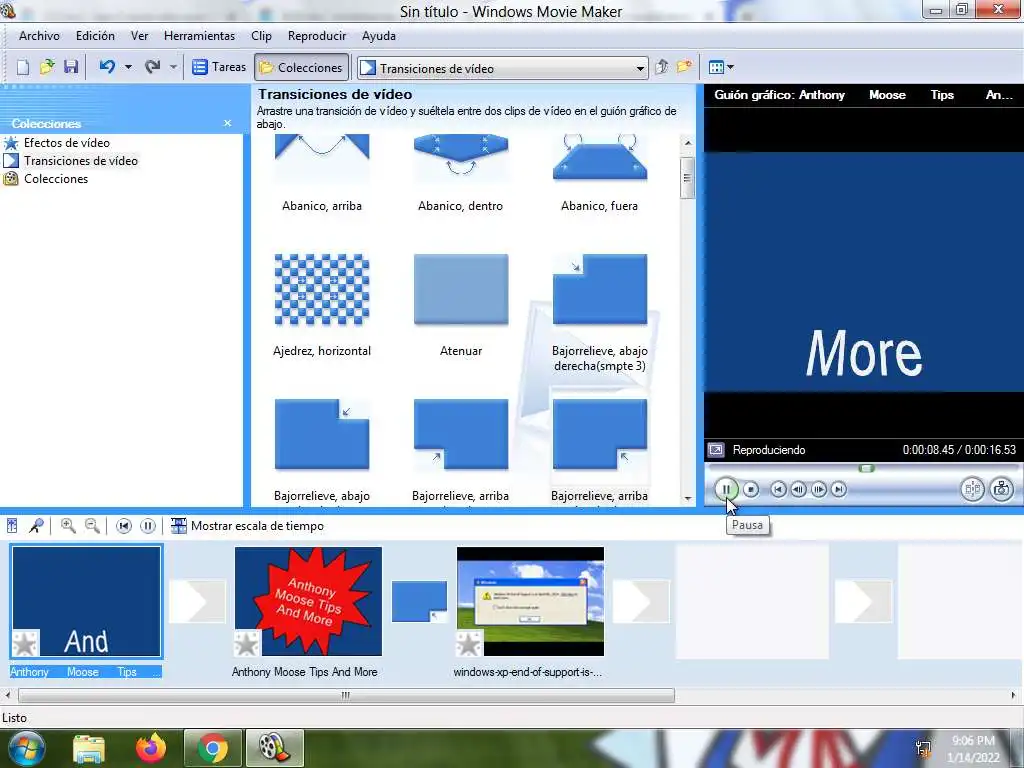Open the Ver menu
The image size is (1024, 768).
[139, 36]
